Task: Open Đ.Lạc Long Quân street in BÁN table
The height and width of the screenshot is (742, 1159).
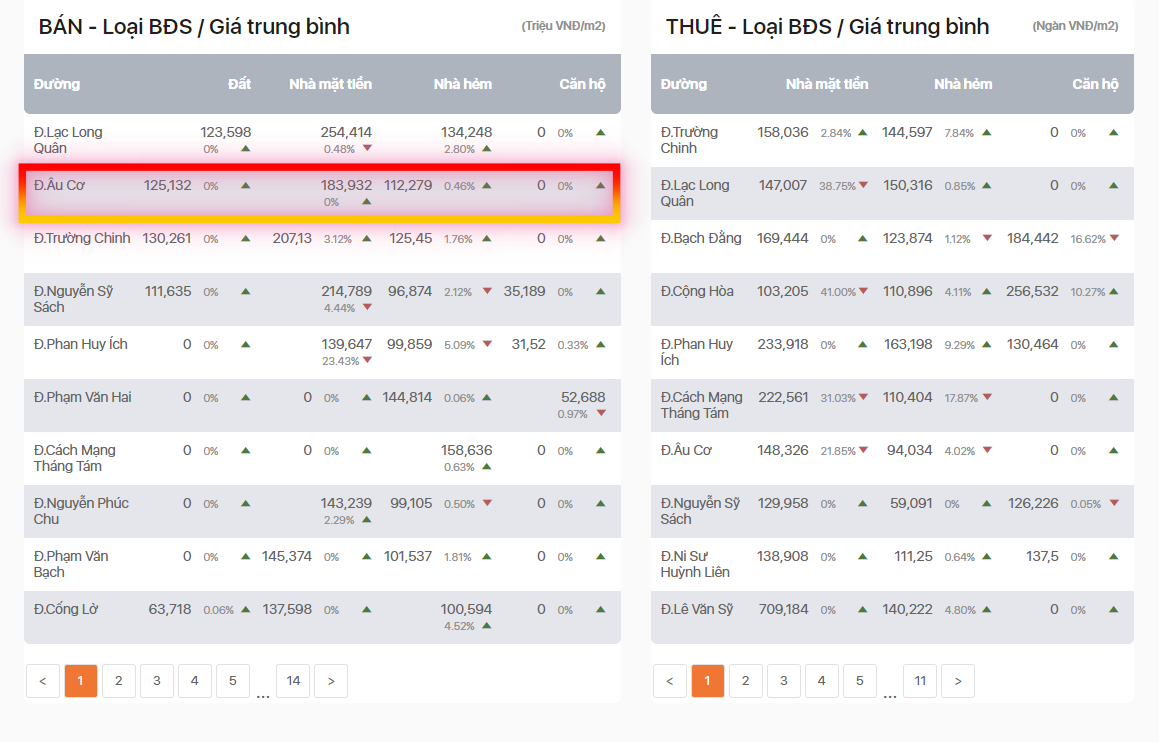Action: (x=68, y=140)
